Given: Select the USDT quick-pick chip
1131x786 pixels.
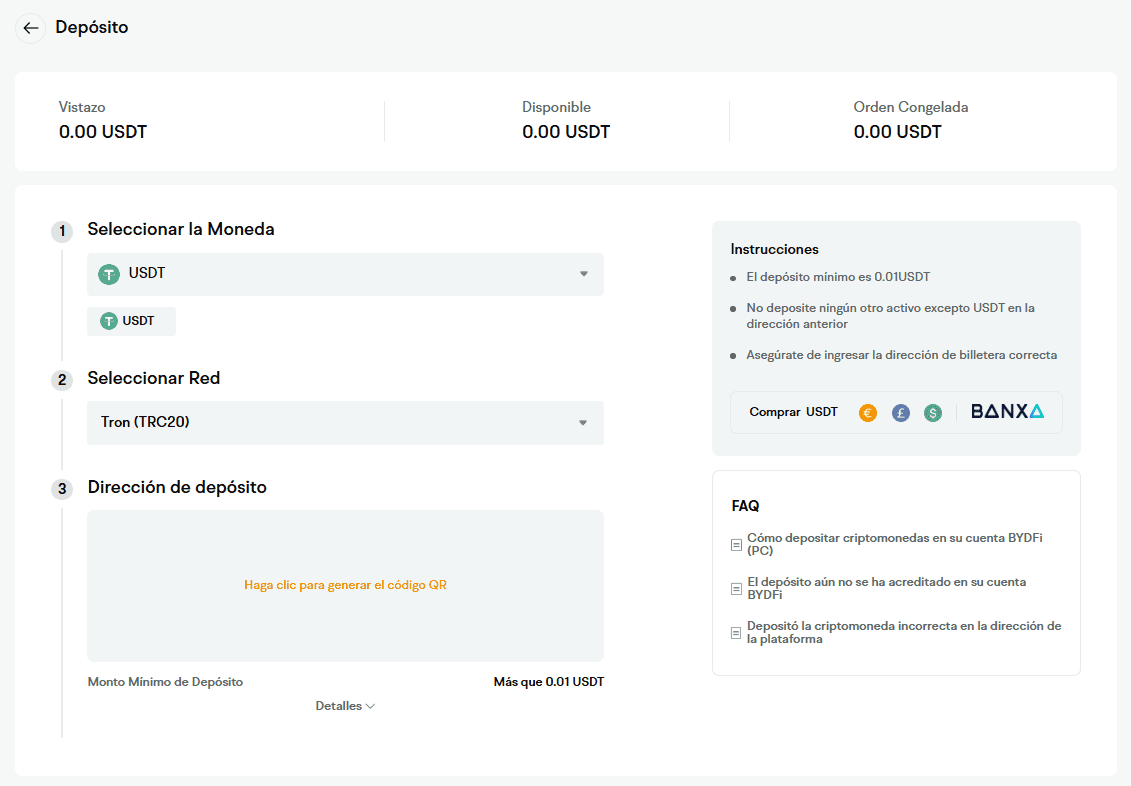Looking at the screenshot, I should tap(131, 321).
